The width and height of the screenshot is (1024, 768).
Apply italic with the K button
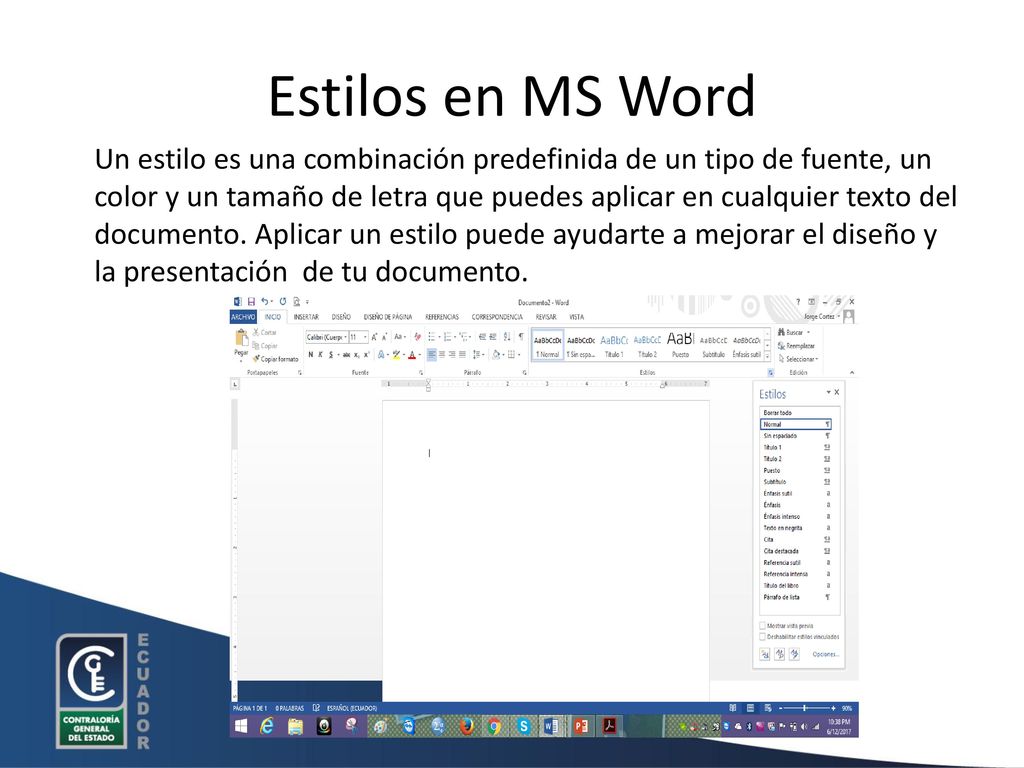pyautogui.click(x=321, y=355)
